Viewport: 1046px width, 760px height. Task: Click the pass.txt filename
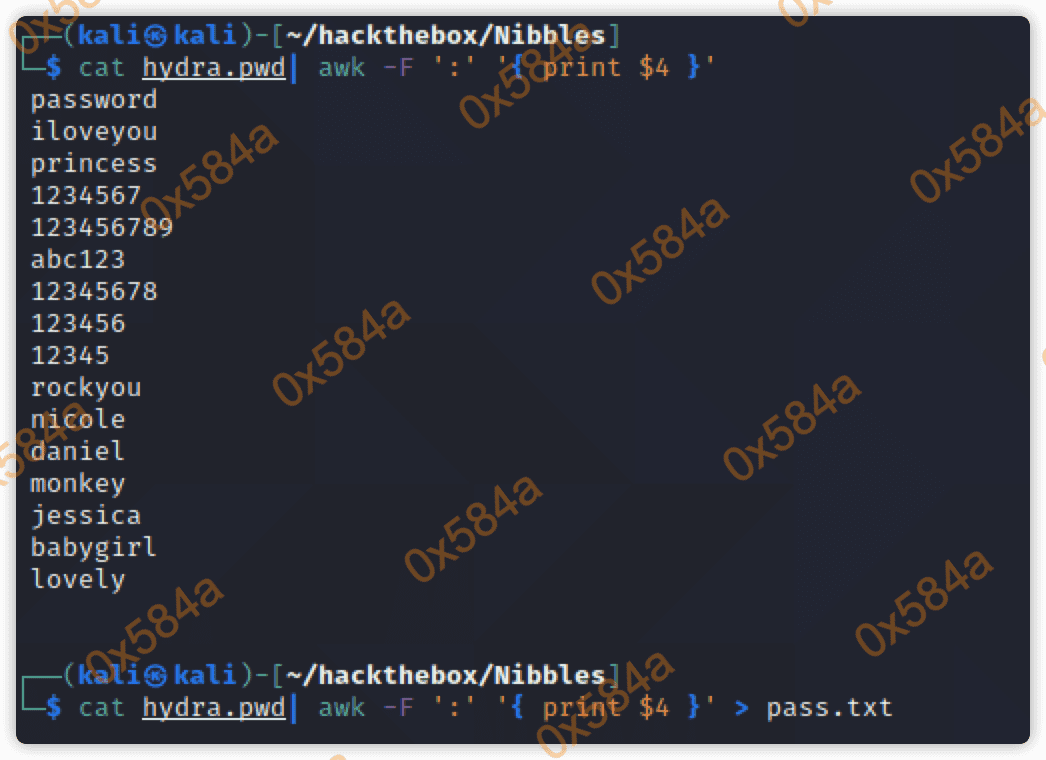(x=829, y=707)
